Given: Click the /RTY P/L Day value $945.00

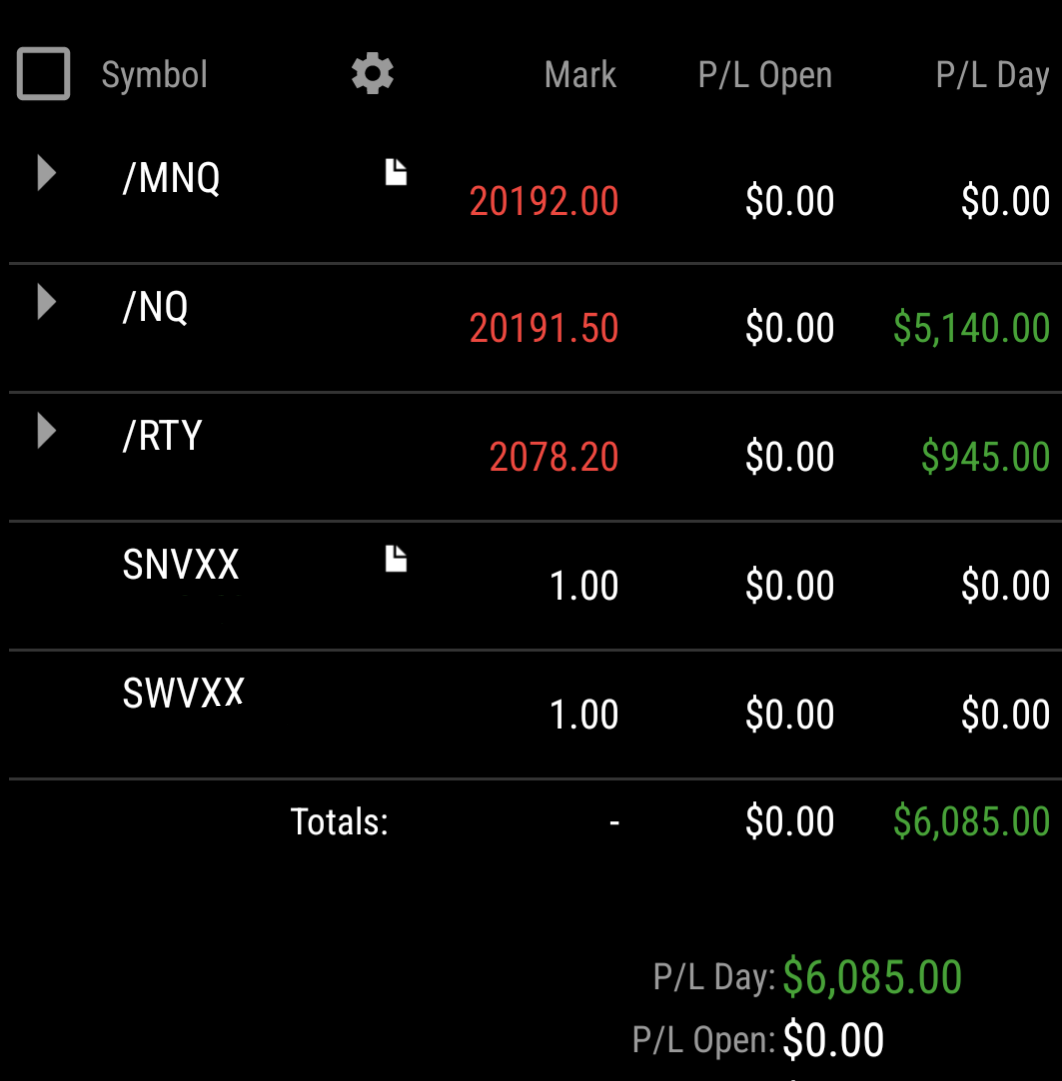Looking at the screenshot, I should [985, 457].
